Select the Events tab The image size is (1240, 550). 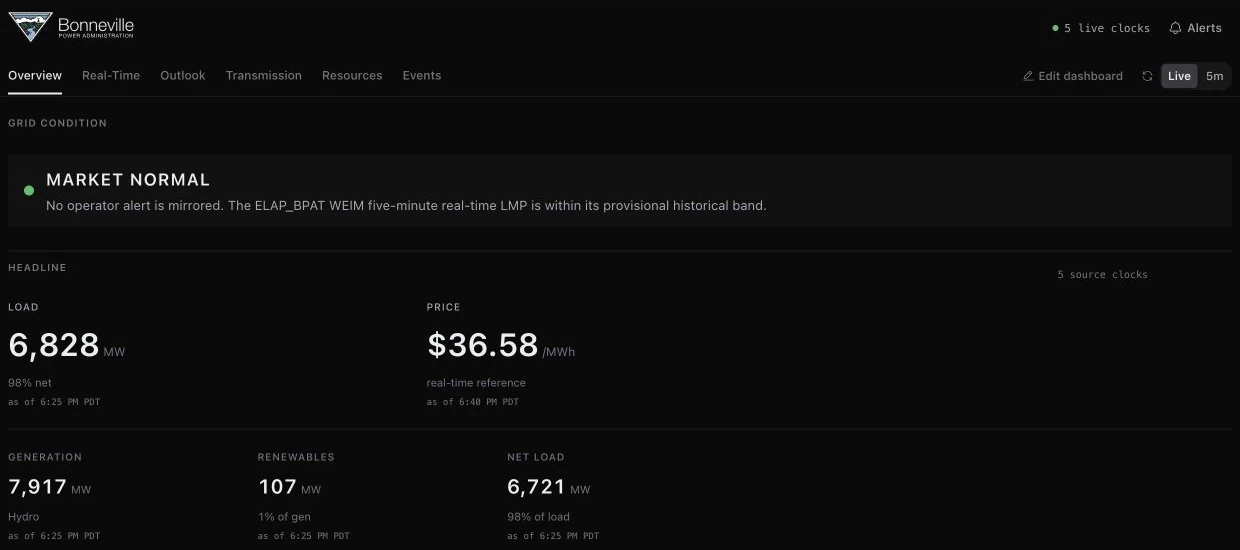pyautogui.click(x=422, y=76)
